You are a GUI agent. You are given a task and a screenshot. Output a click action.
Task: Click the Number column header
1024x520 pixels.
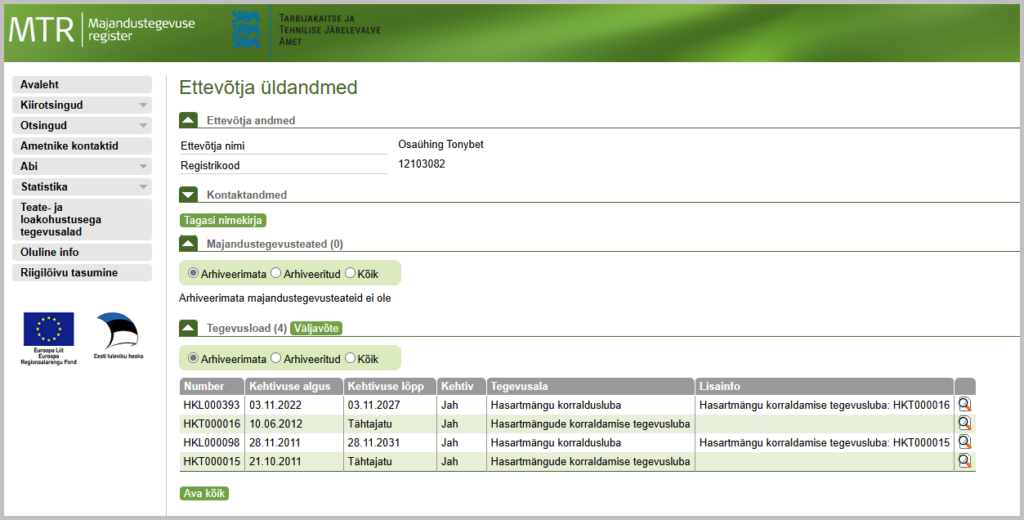[x=212, y=386]
